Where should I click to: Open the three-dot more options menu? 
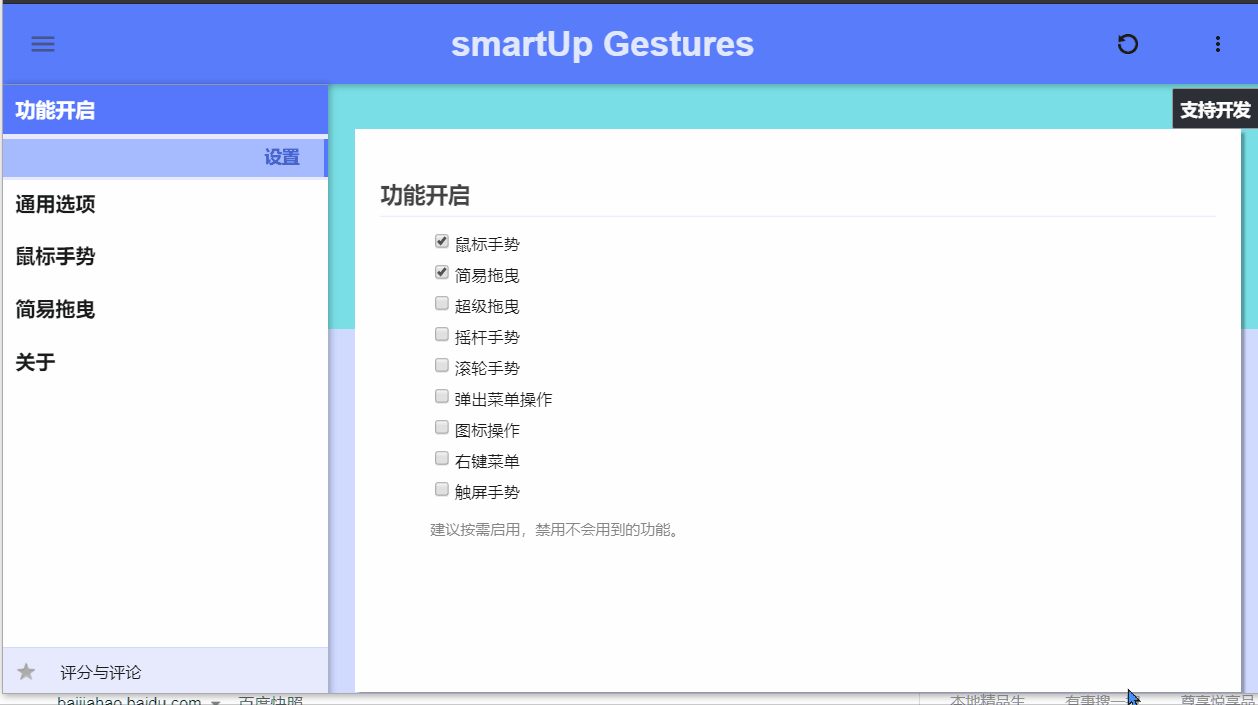[x=1217, y=44]
